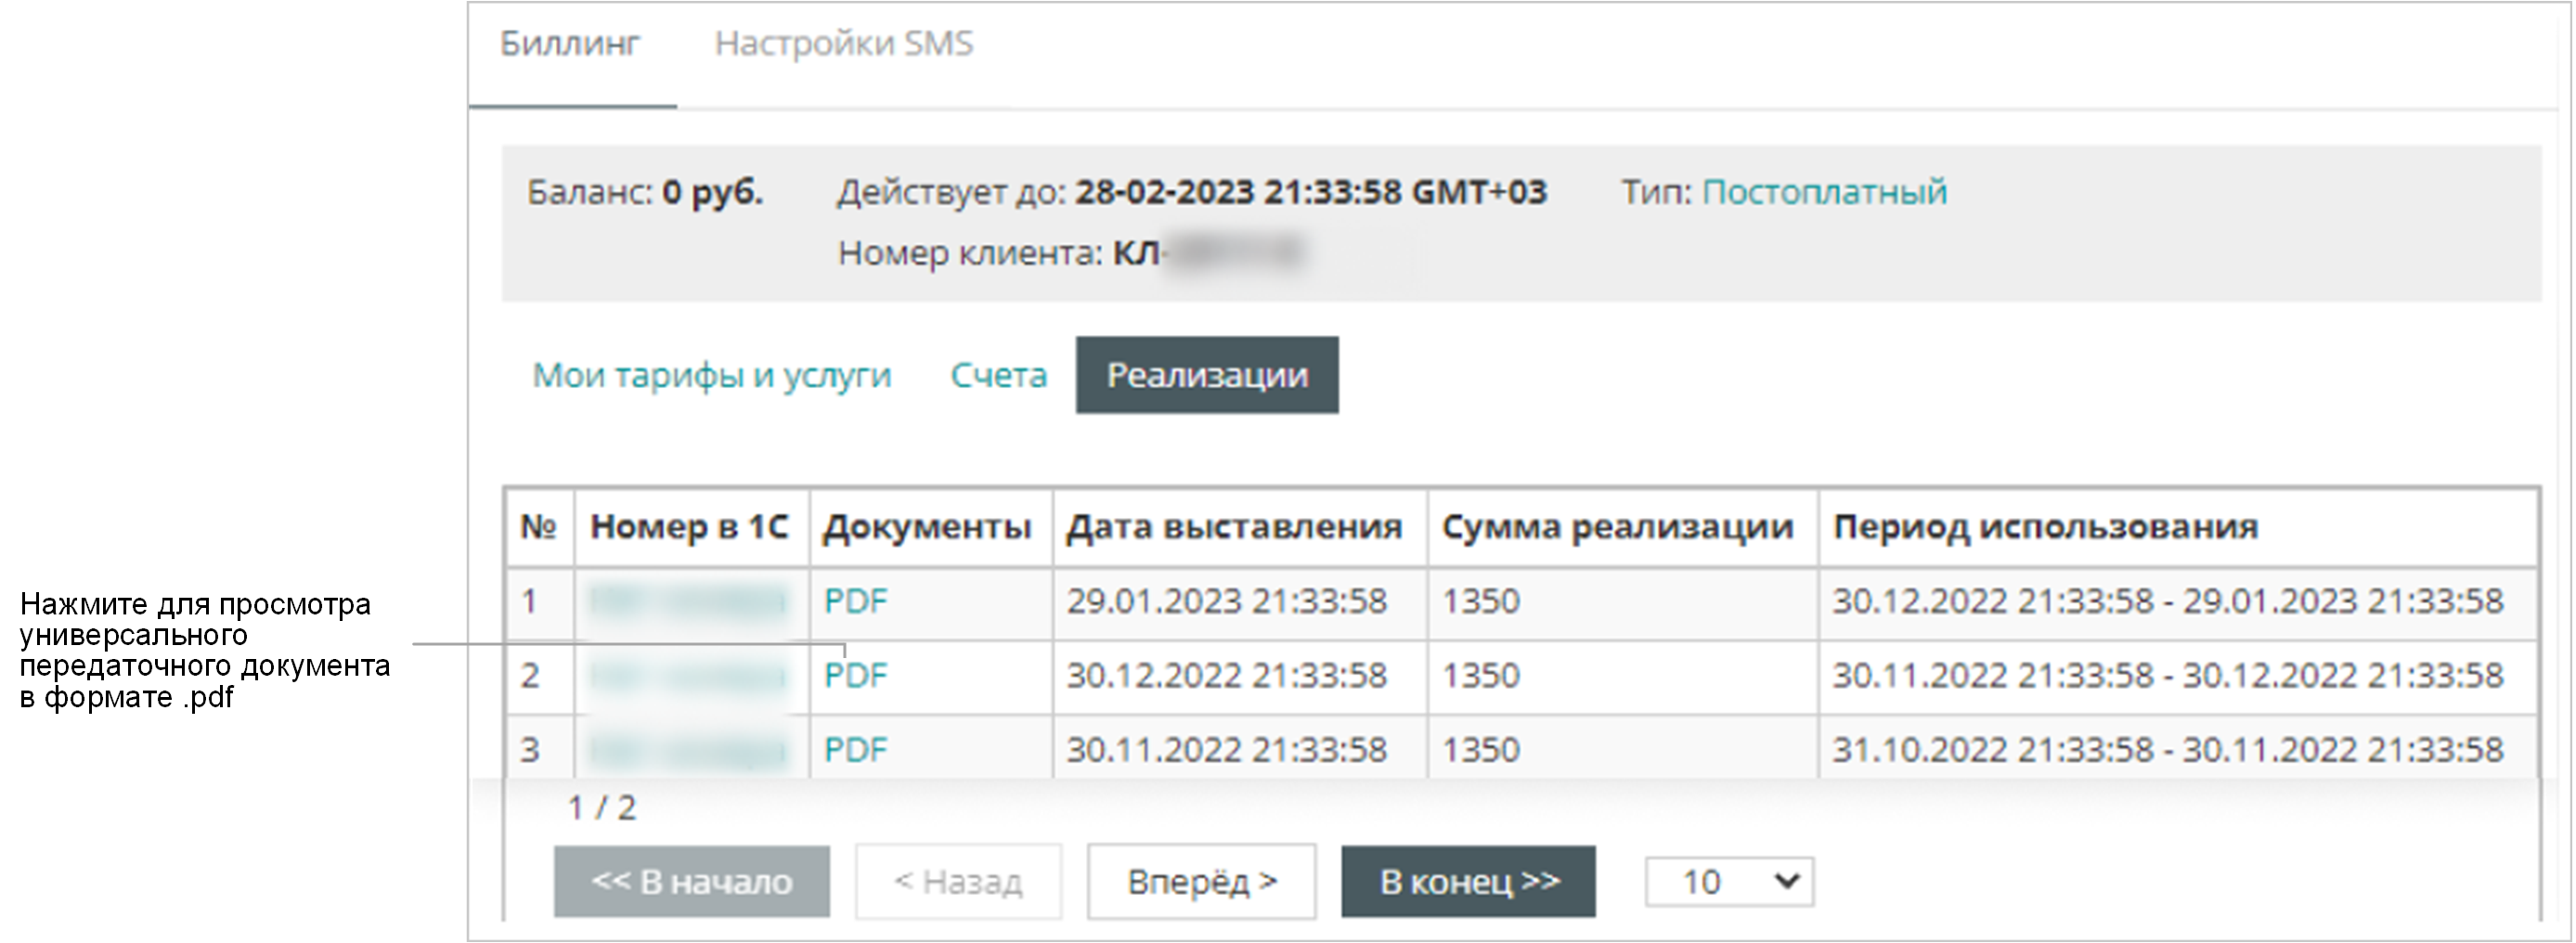Open Мои тарифы и услуги section
The height and width of the screenshot is (943, 2576).
coord(711,376)
